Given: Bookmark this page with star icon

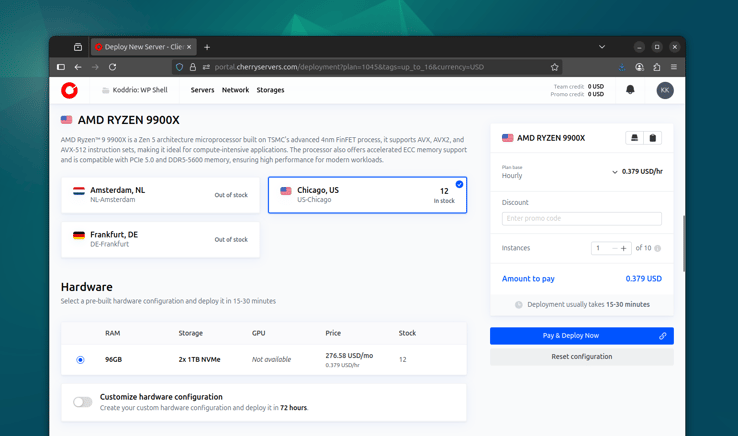Looking at the screenshot, I should click(x=554, y=67).
